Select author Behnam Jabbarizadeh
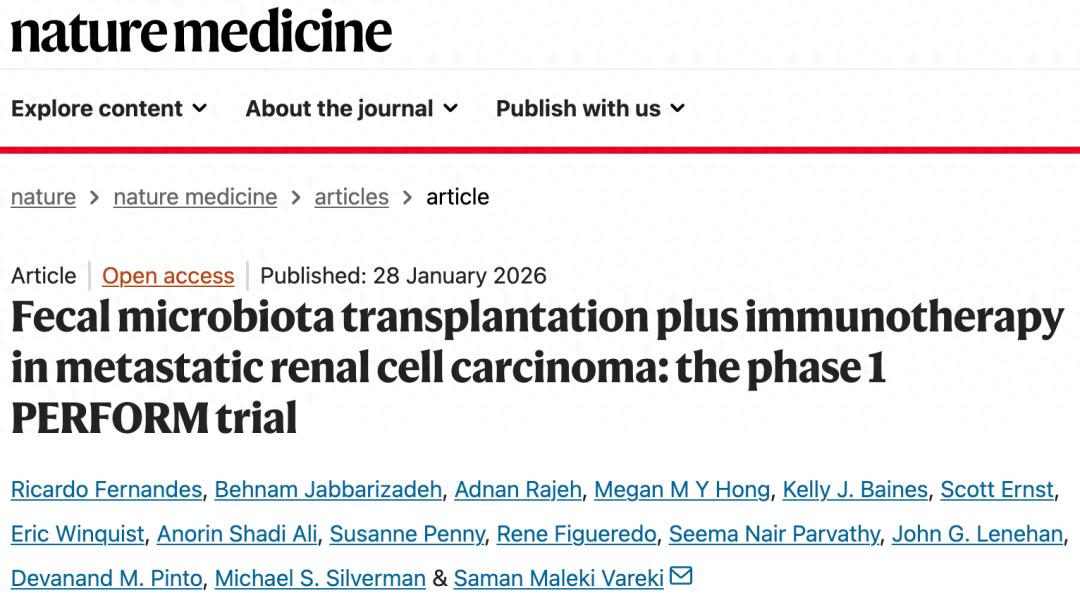 pyautogui.click(x=328, y=490)
